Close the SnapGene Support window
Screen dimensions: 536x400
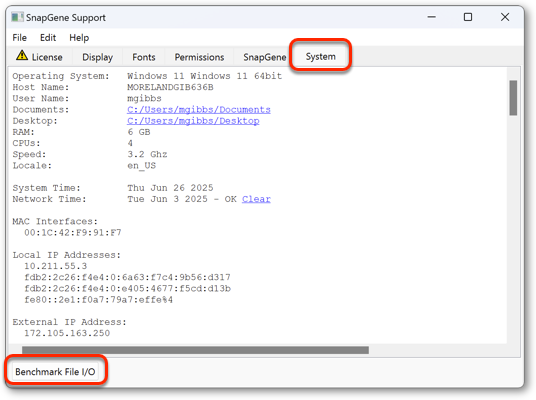[505, 17]
